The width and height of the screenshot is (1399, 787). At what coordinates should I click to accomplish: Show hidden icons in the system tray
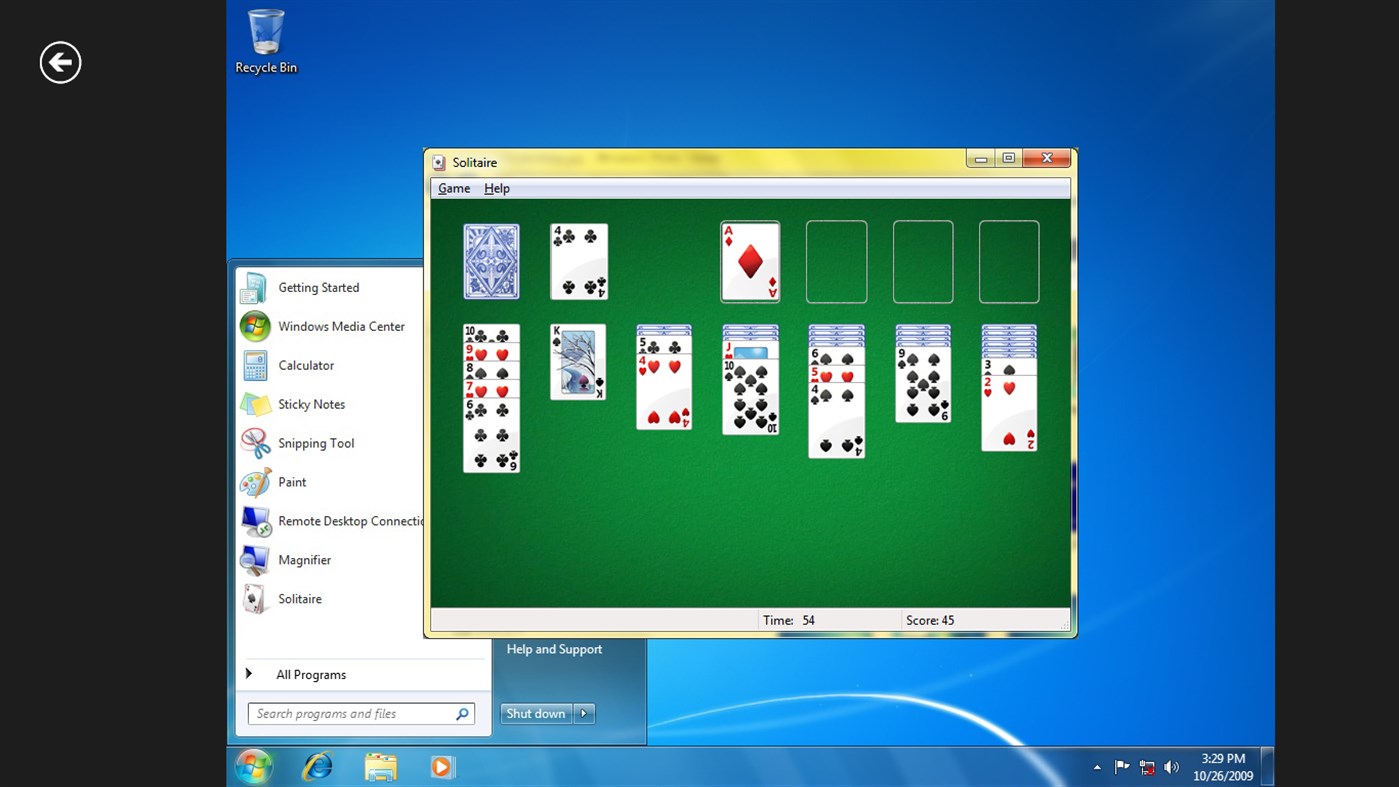pyautogui.click(x=1097, y=766)
